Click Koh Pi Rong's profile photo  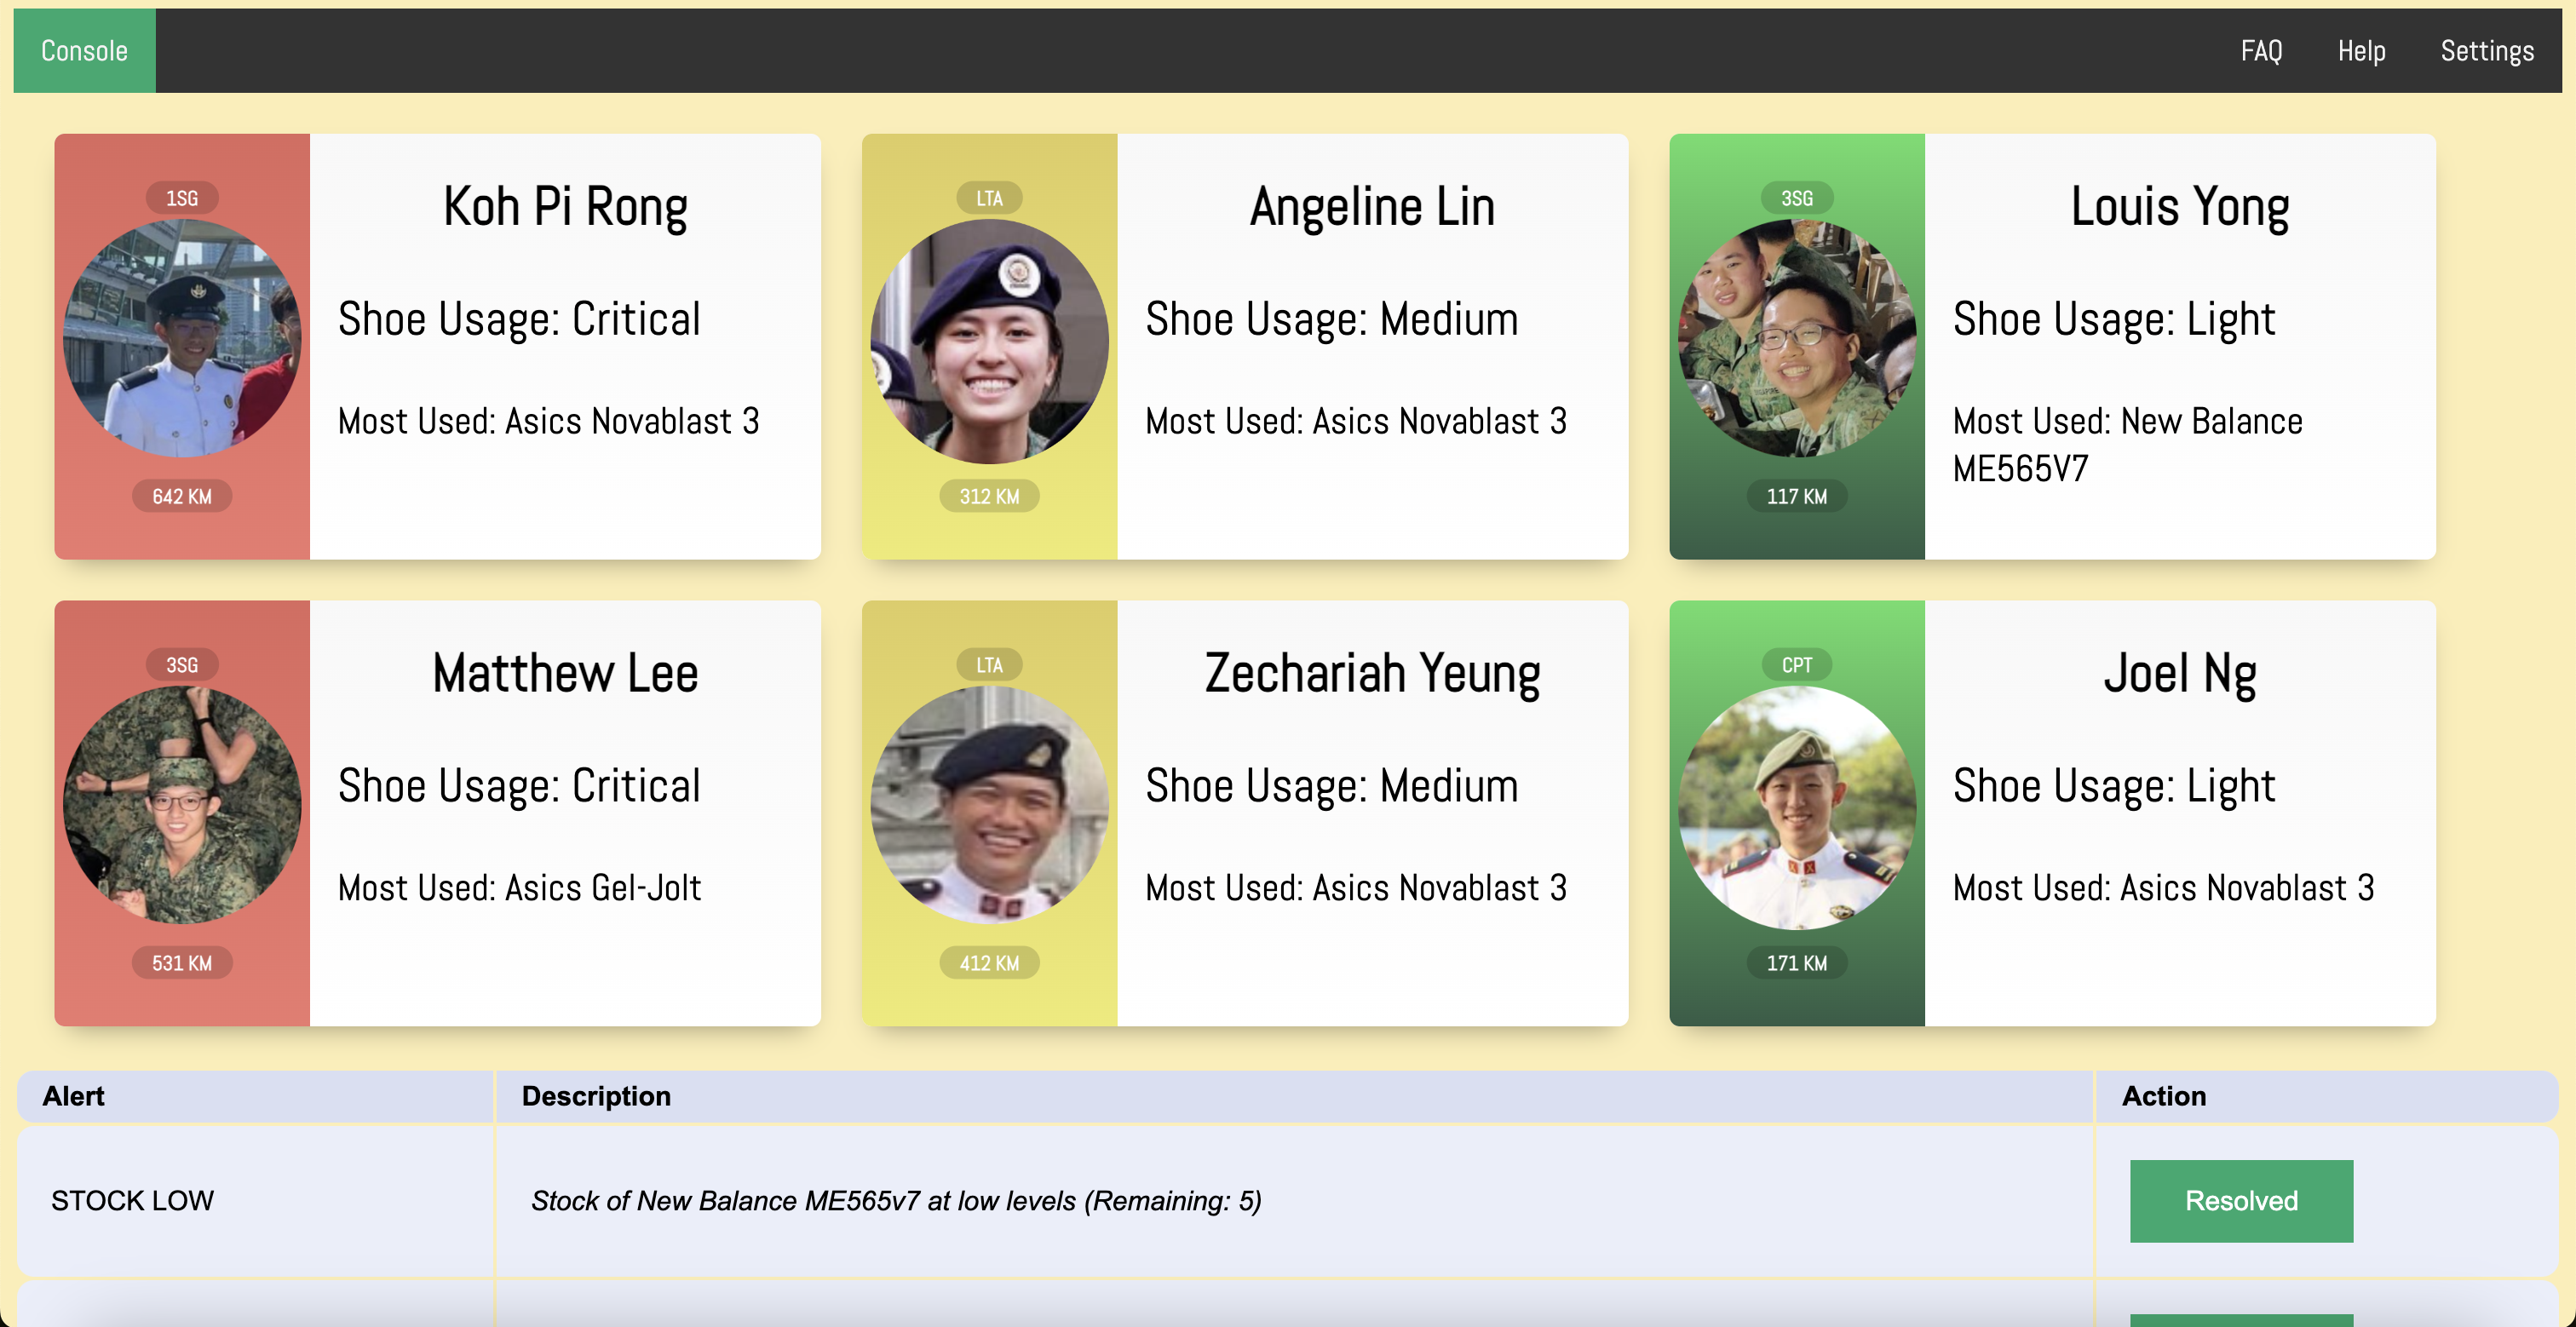[x=182, y=339]
